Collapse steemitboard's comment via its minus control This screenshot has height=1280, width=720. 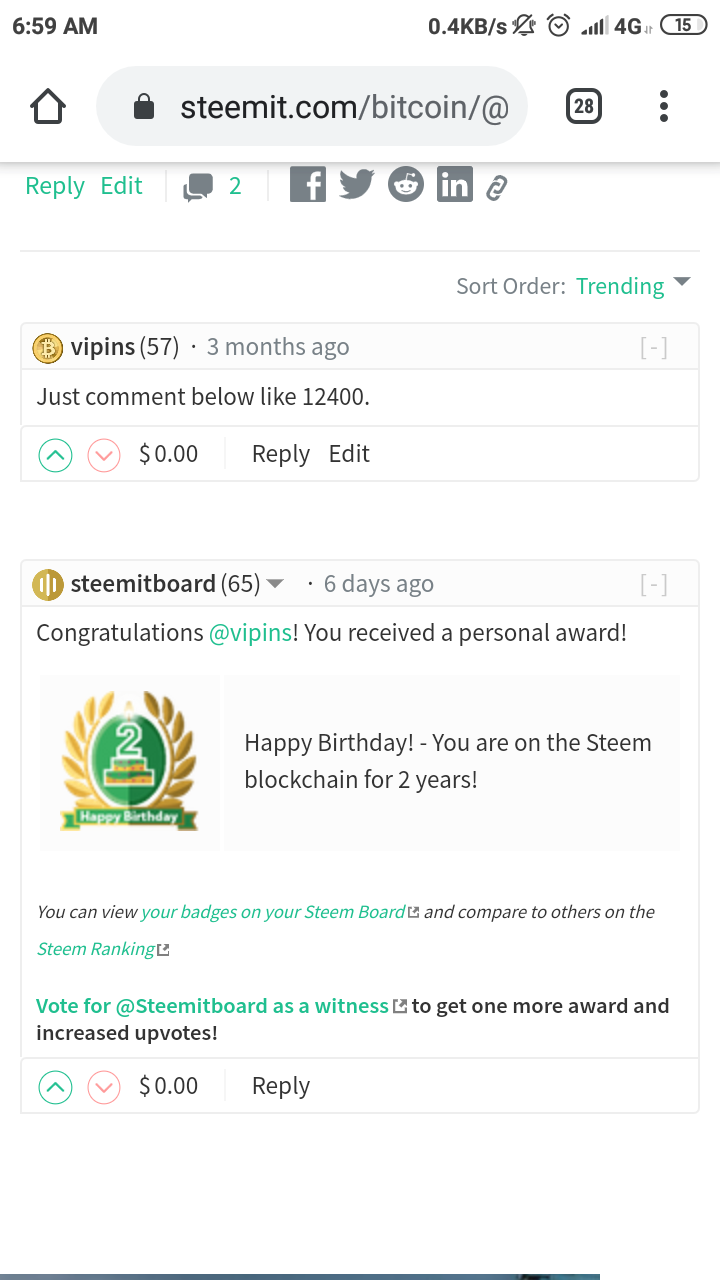point(654,583)
